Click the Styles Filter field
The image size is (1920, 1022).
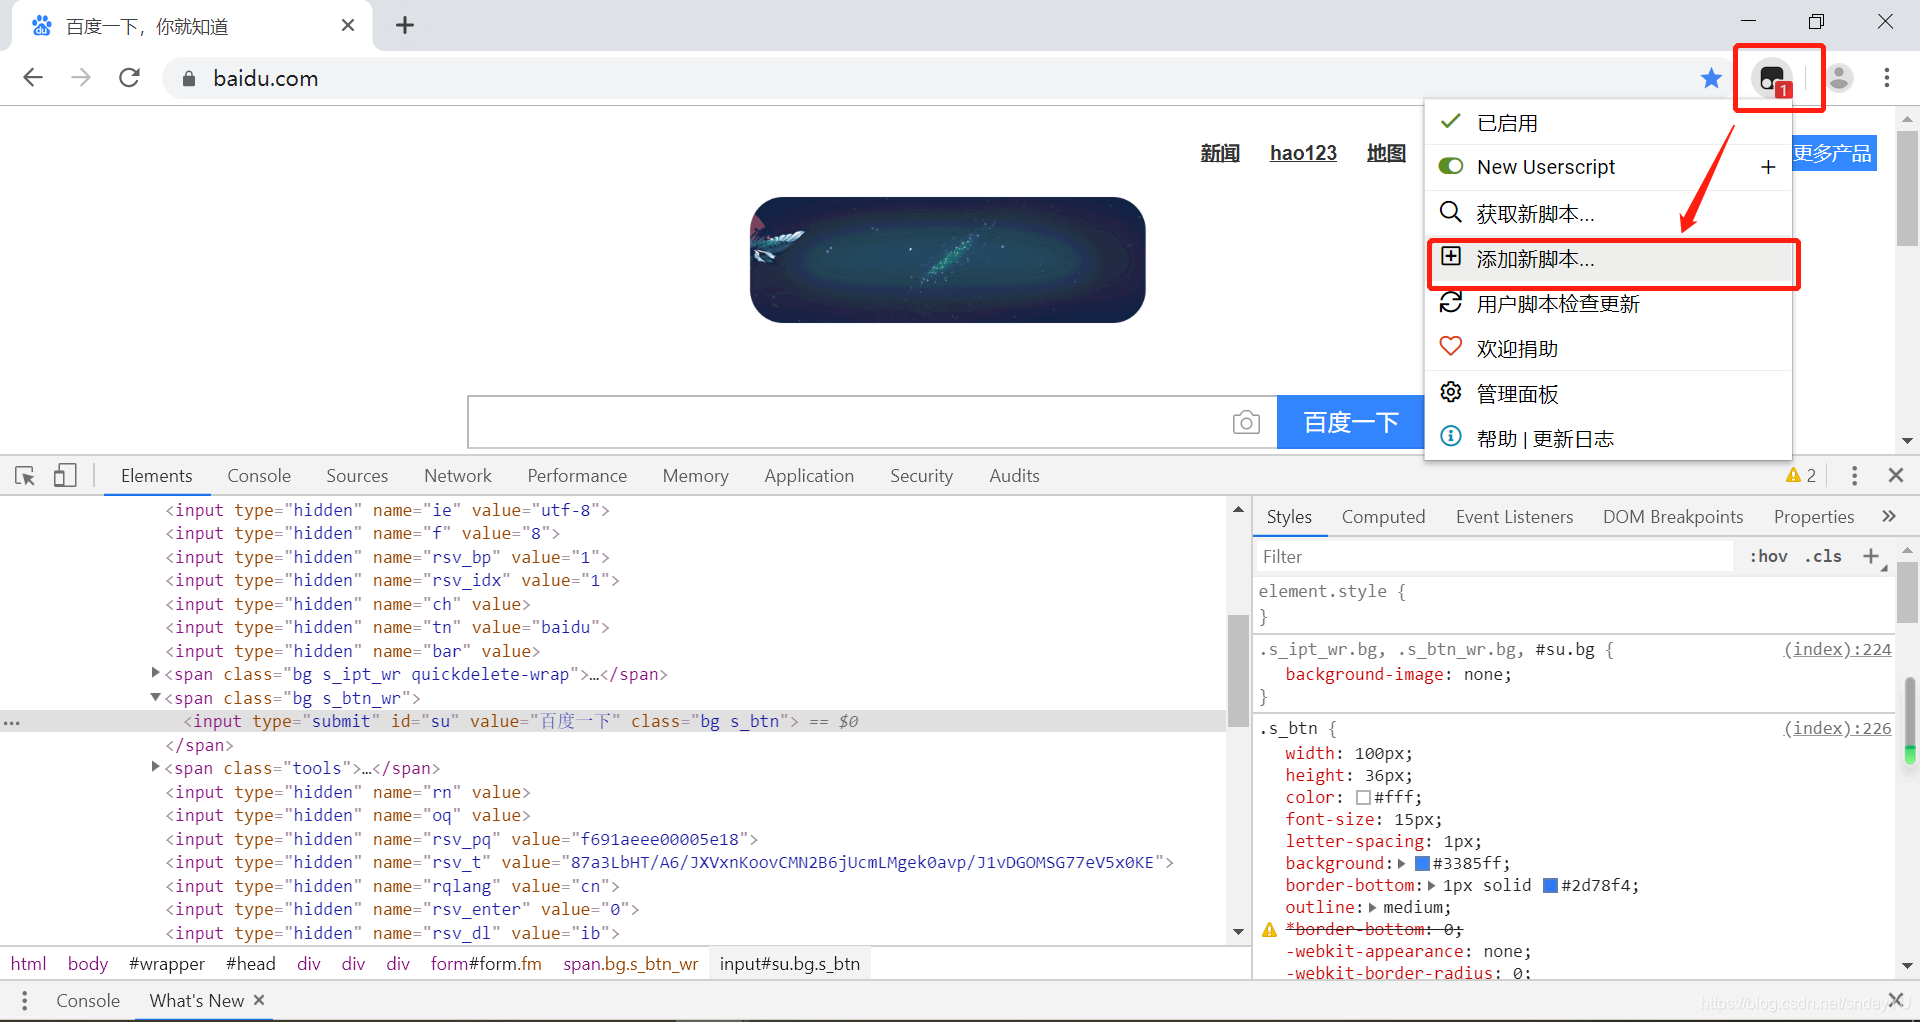pyautogui.click(x=1493, y=556)
